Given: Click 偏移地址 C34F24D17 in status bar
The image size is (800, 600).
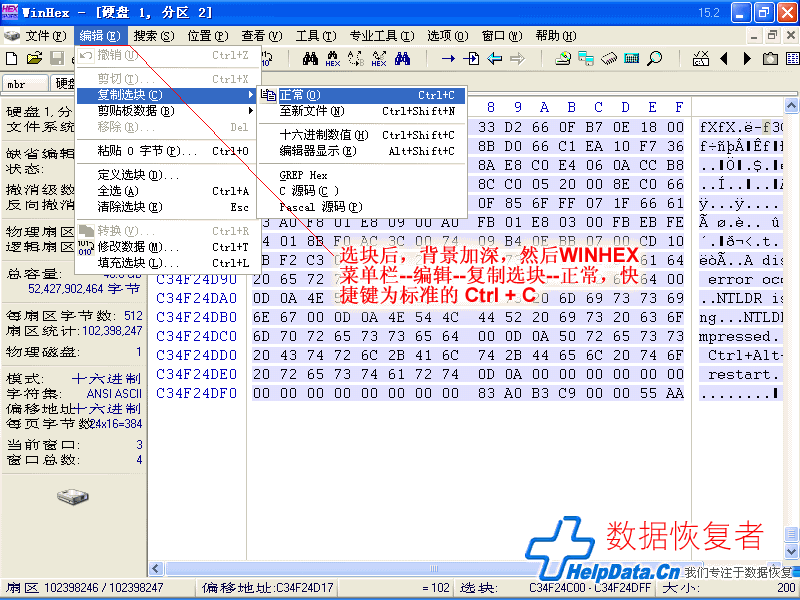Looking at the screenshot, I should [267, 588].
